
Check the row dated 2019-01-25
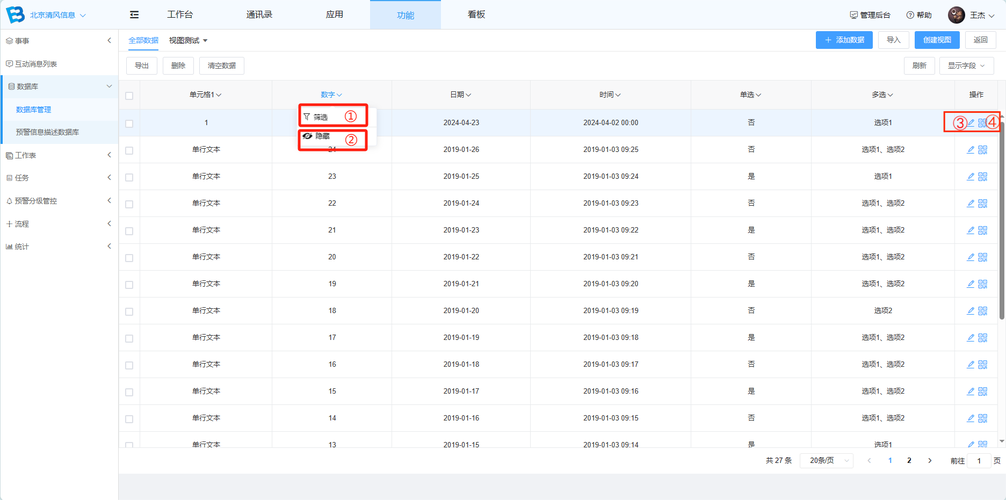(x=129, y=177)
